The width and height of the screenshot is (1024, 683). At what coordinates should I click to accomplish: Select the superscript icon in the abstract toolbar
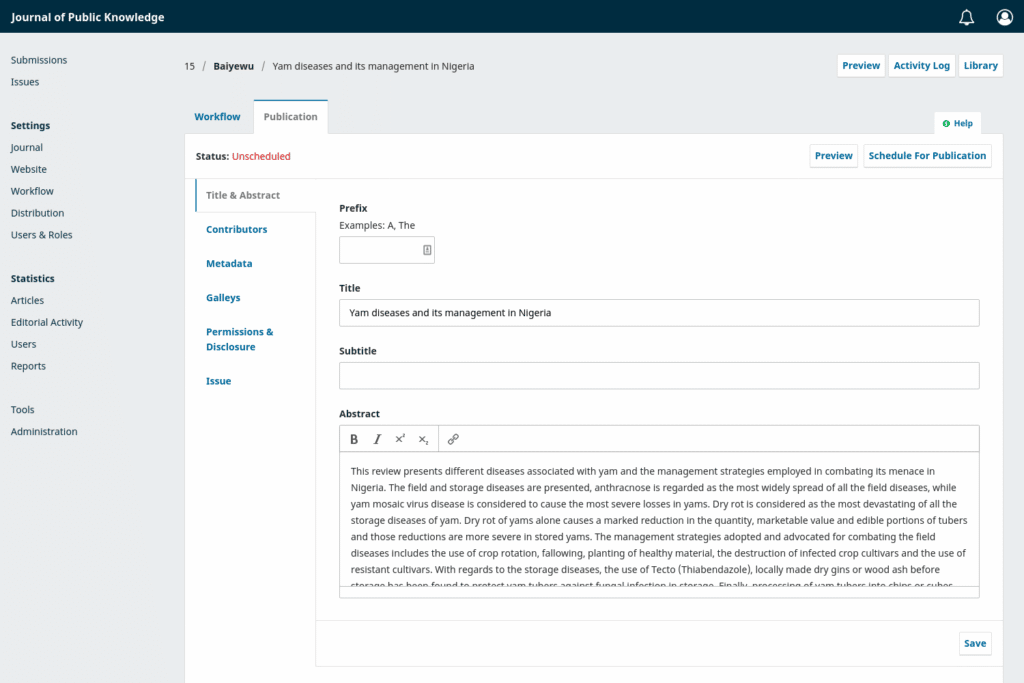[x=400, y=438]
